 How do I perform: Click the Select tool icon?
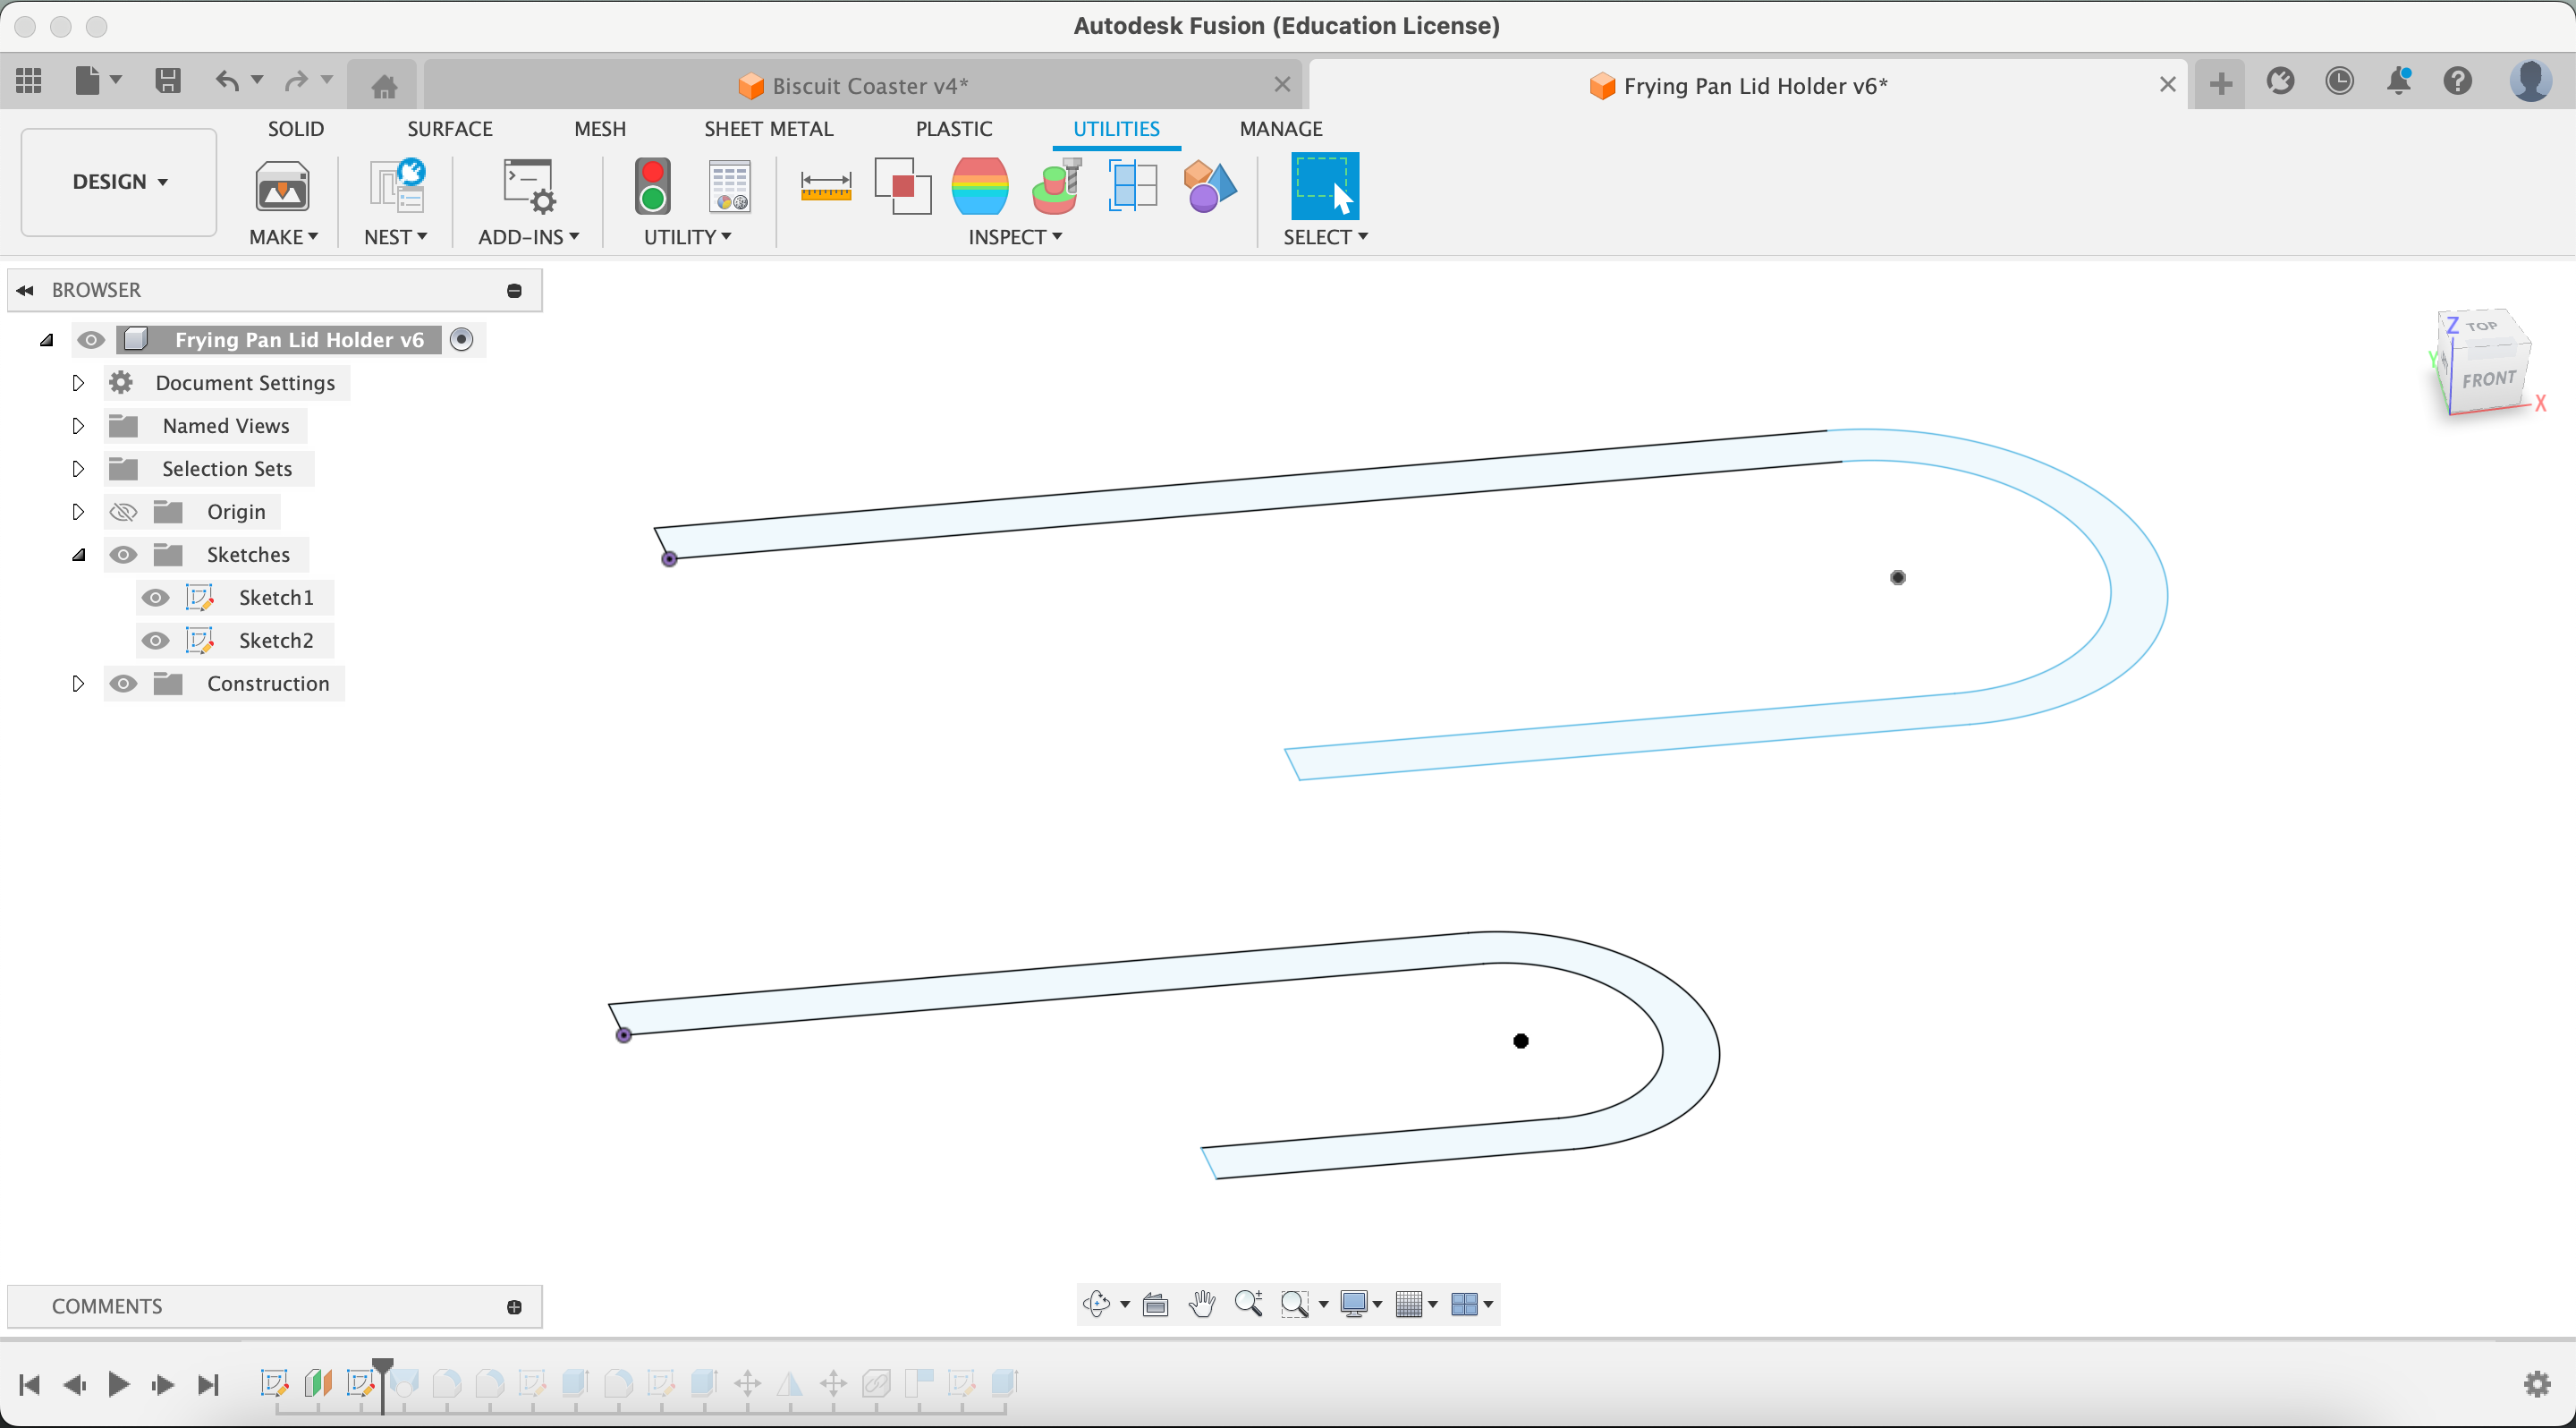pyautogui.click(x=1325, y=186)
